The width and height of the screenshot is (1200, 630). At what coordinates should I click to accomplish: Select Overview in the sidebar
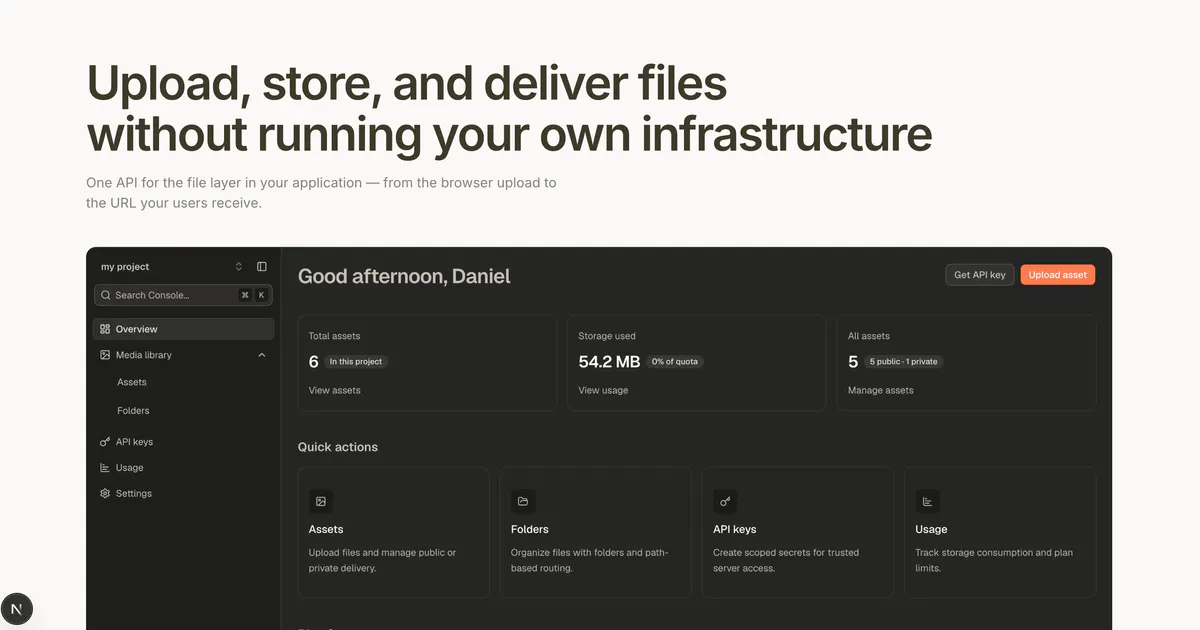183,329
